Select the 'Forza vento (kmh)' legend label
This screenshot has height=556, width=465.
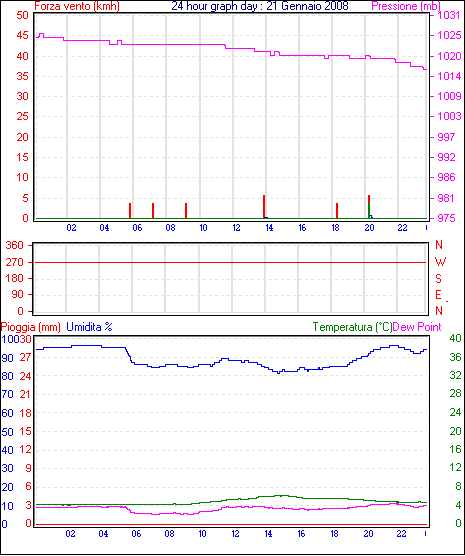pyautogui.click(x=77, y=6)
